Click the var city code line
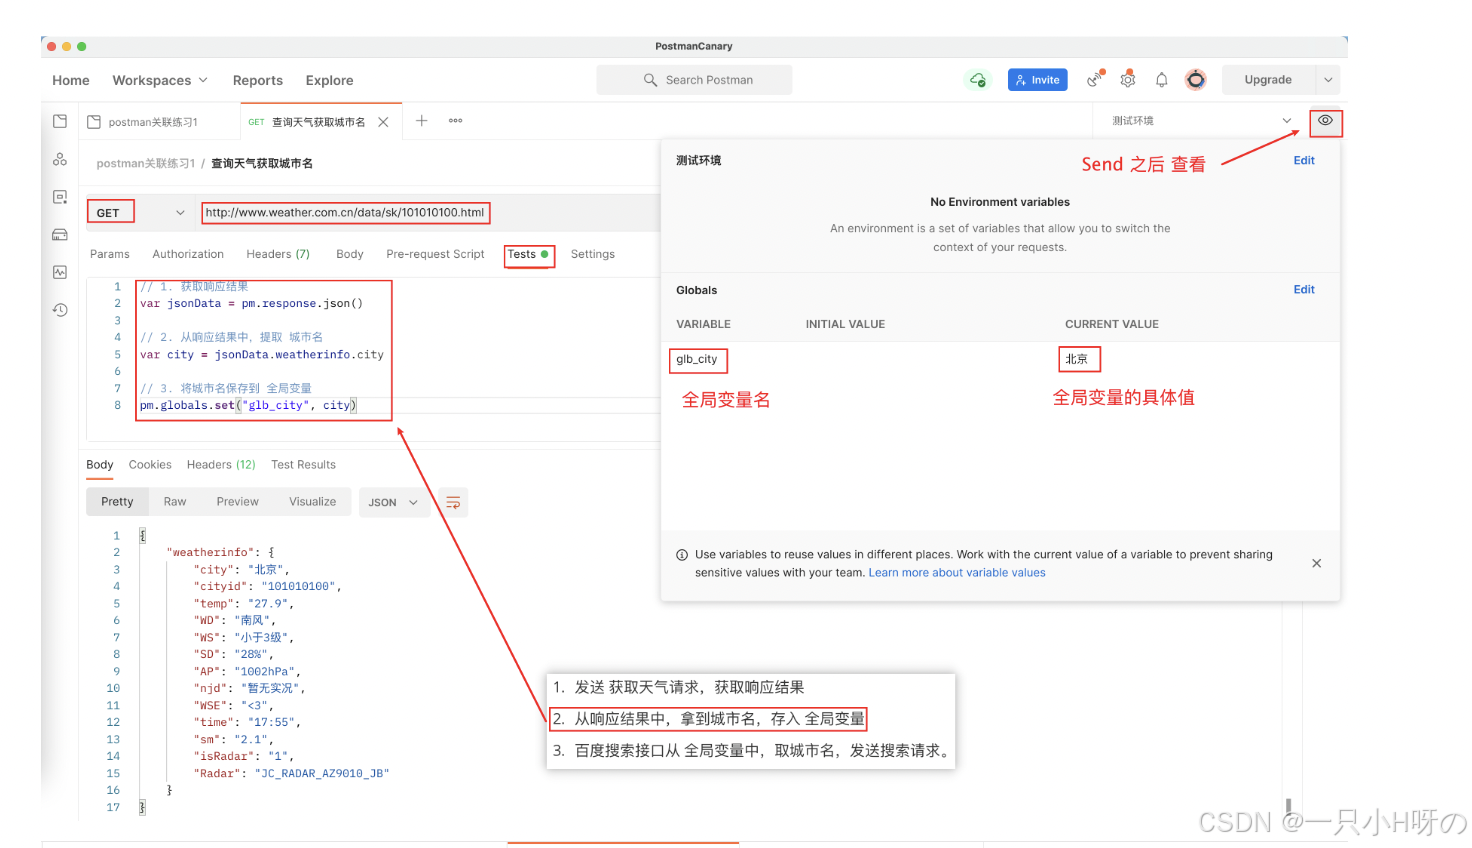The height and width of the screenshot is (848, 1472). pyautogui.click(x=262, y=354)
